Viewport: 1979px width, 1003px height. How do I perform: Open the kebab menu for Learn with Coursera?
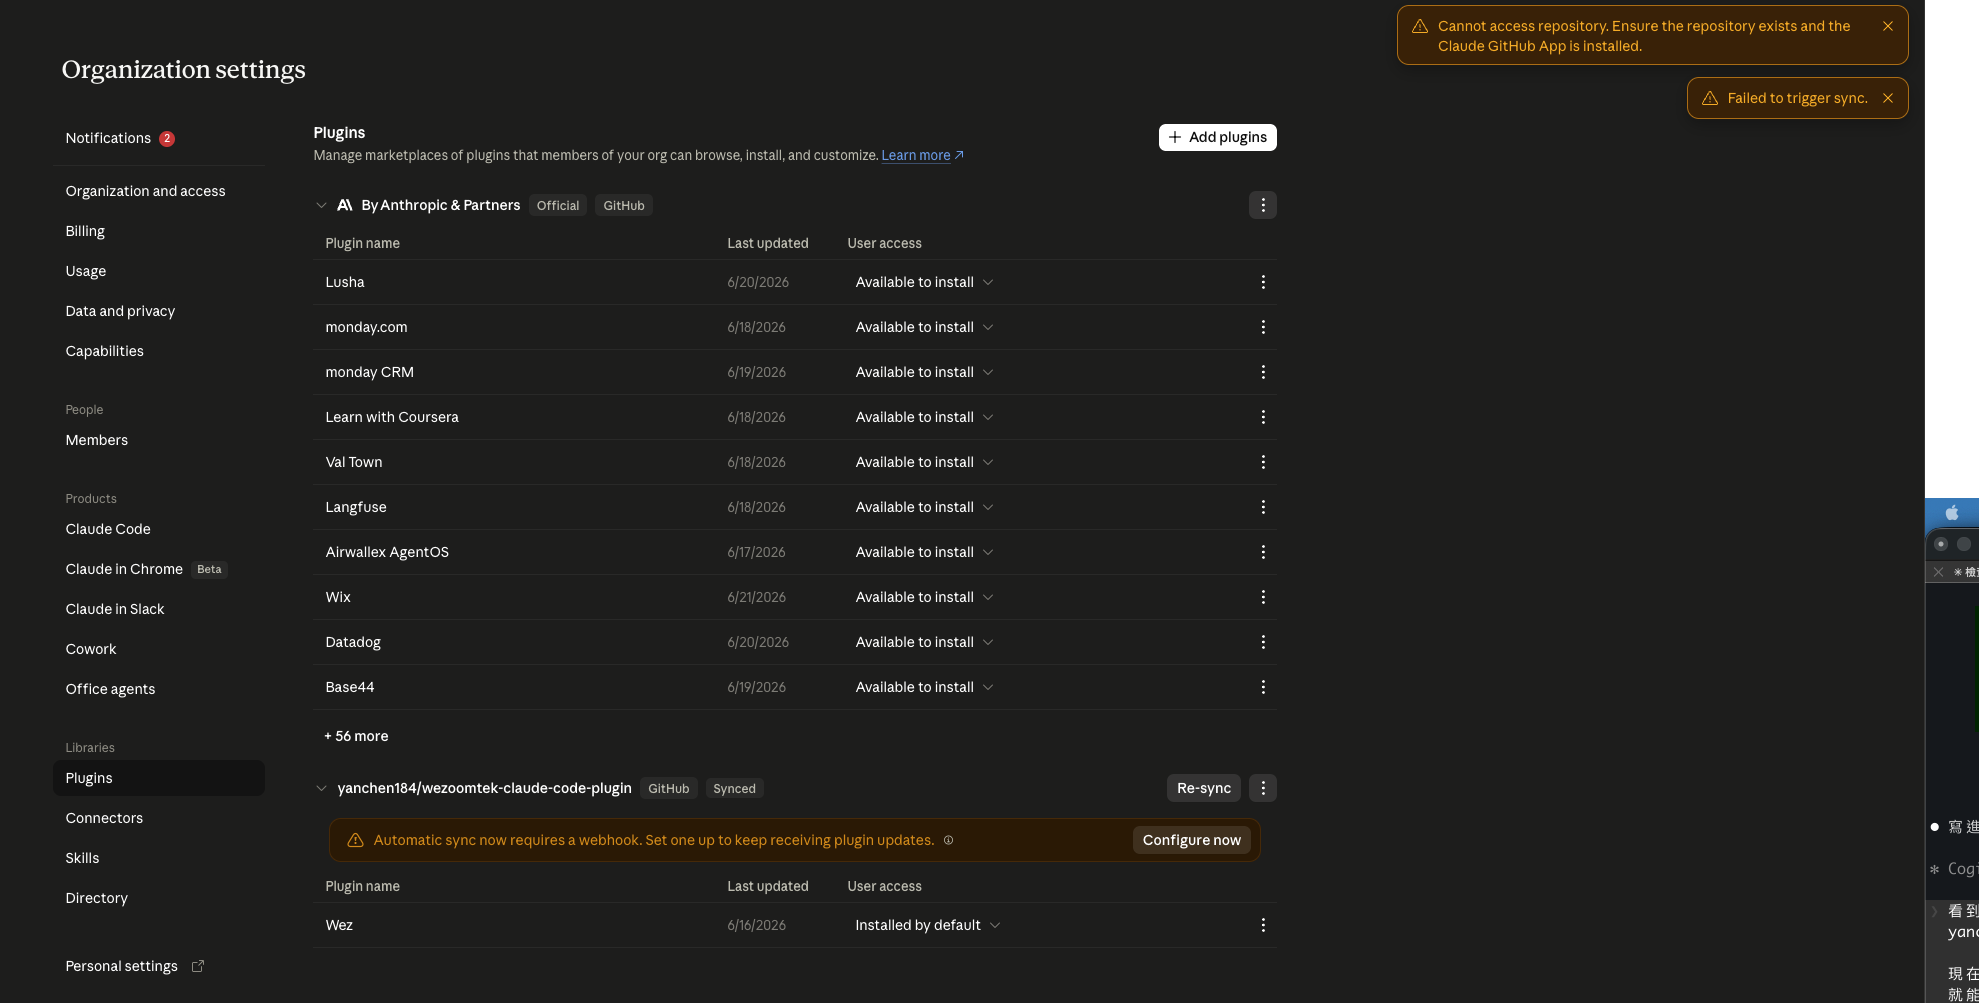(x=1263, y=417)
